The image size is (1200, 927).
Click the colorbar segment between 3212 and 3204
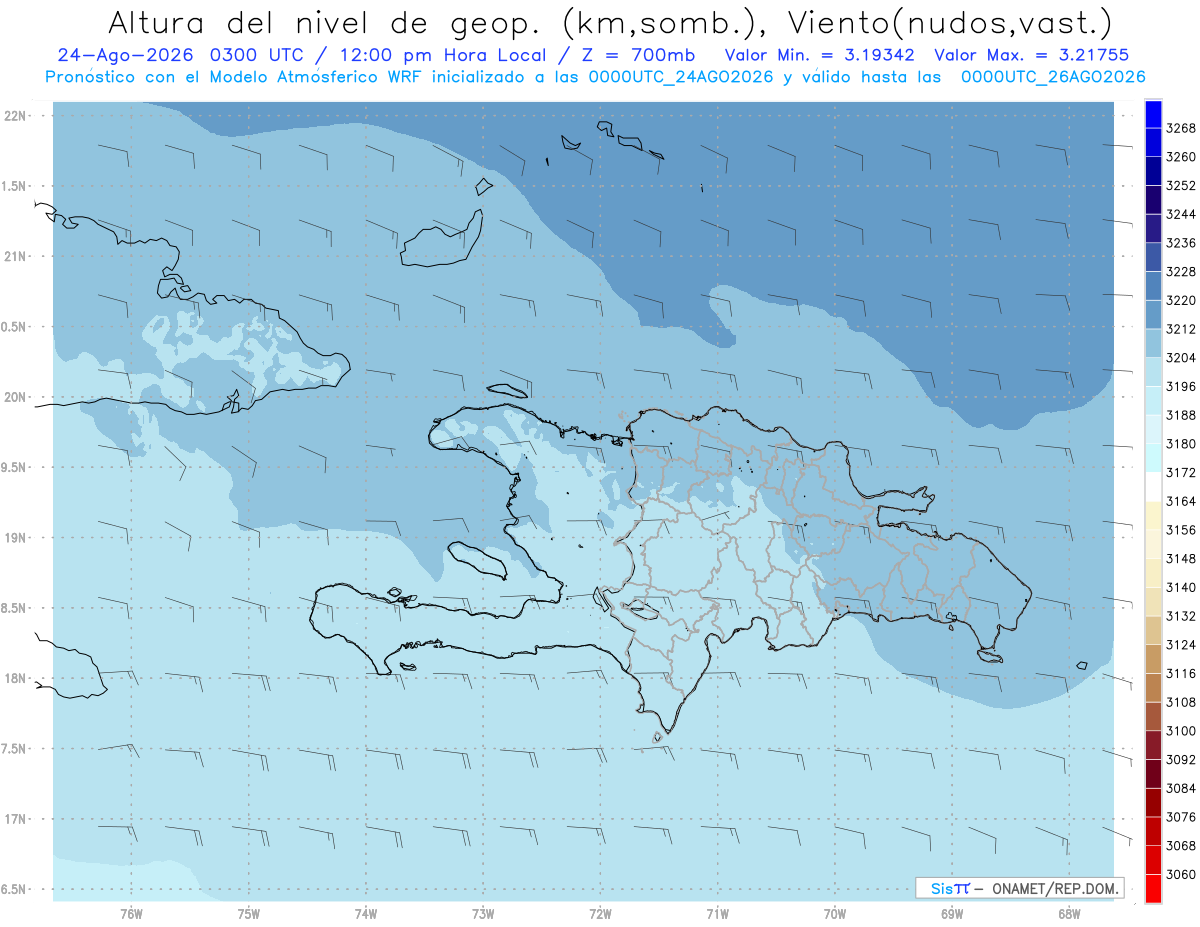click(x=1152, y=343)
